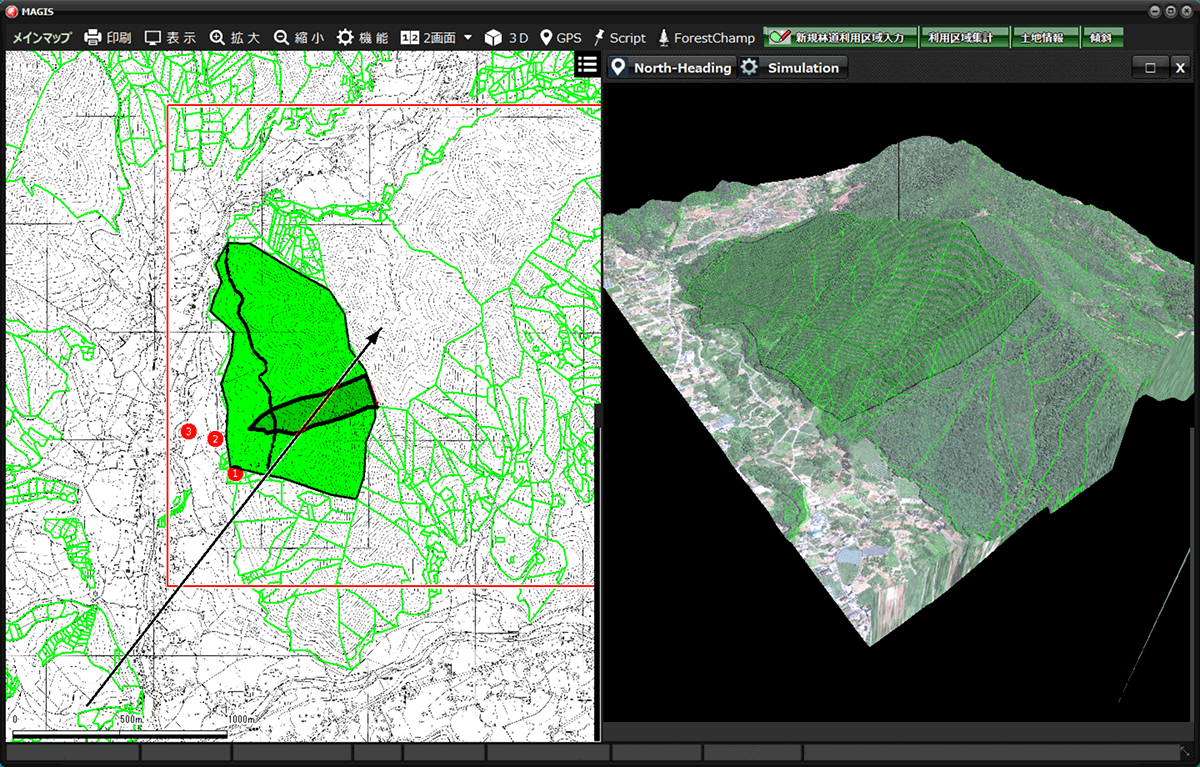
Task: Click red marker number 1 on map
Action: coord(235,473)
